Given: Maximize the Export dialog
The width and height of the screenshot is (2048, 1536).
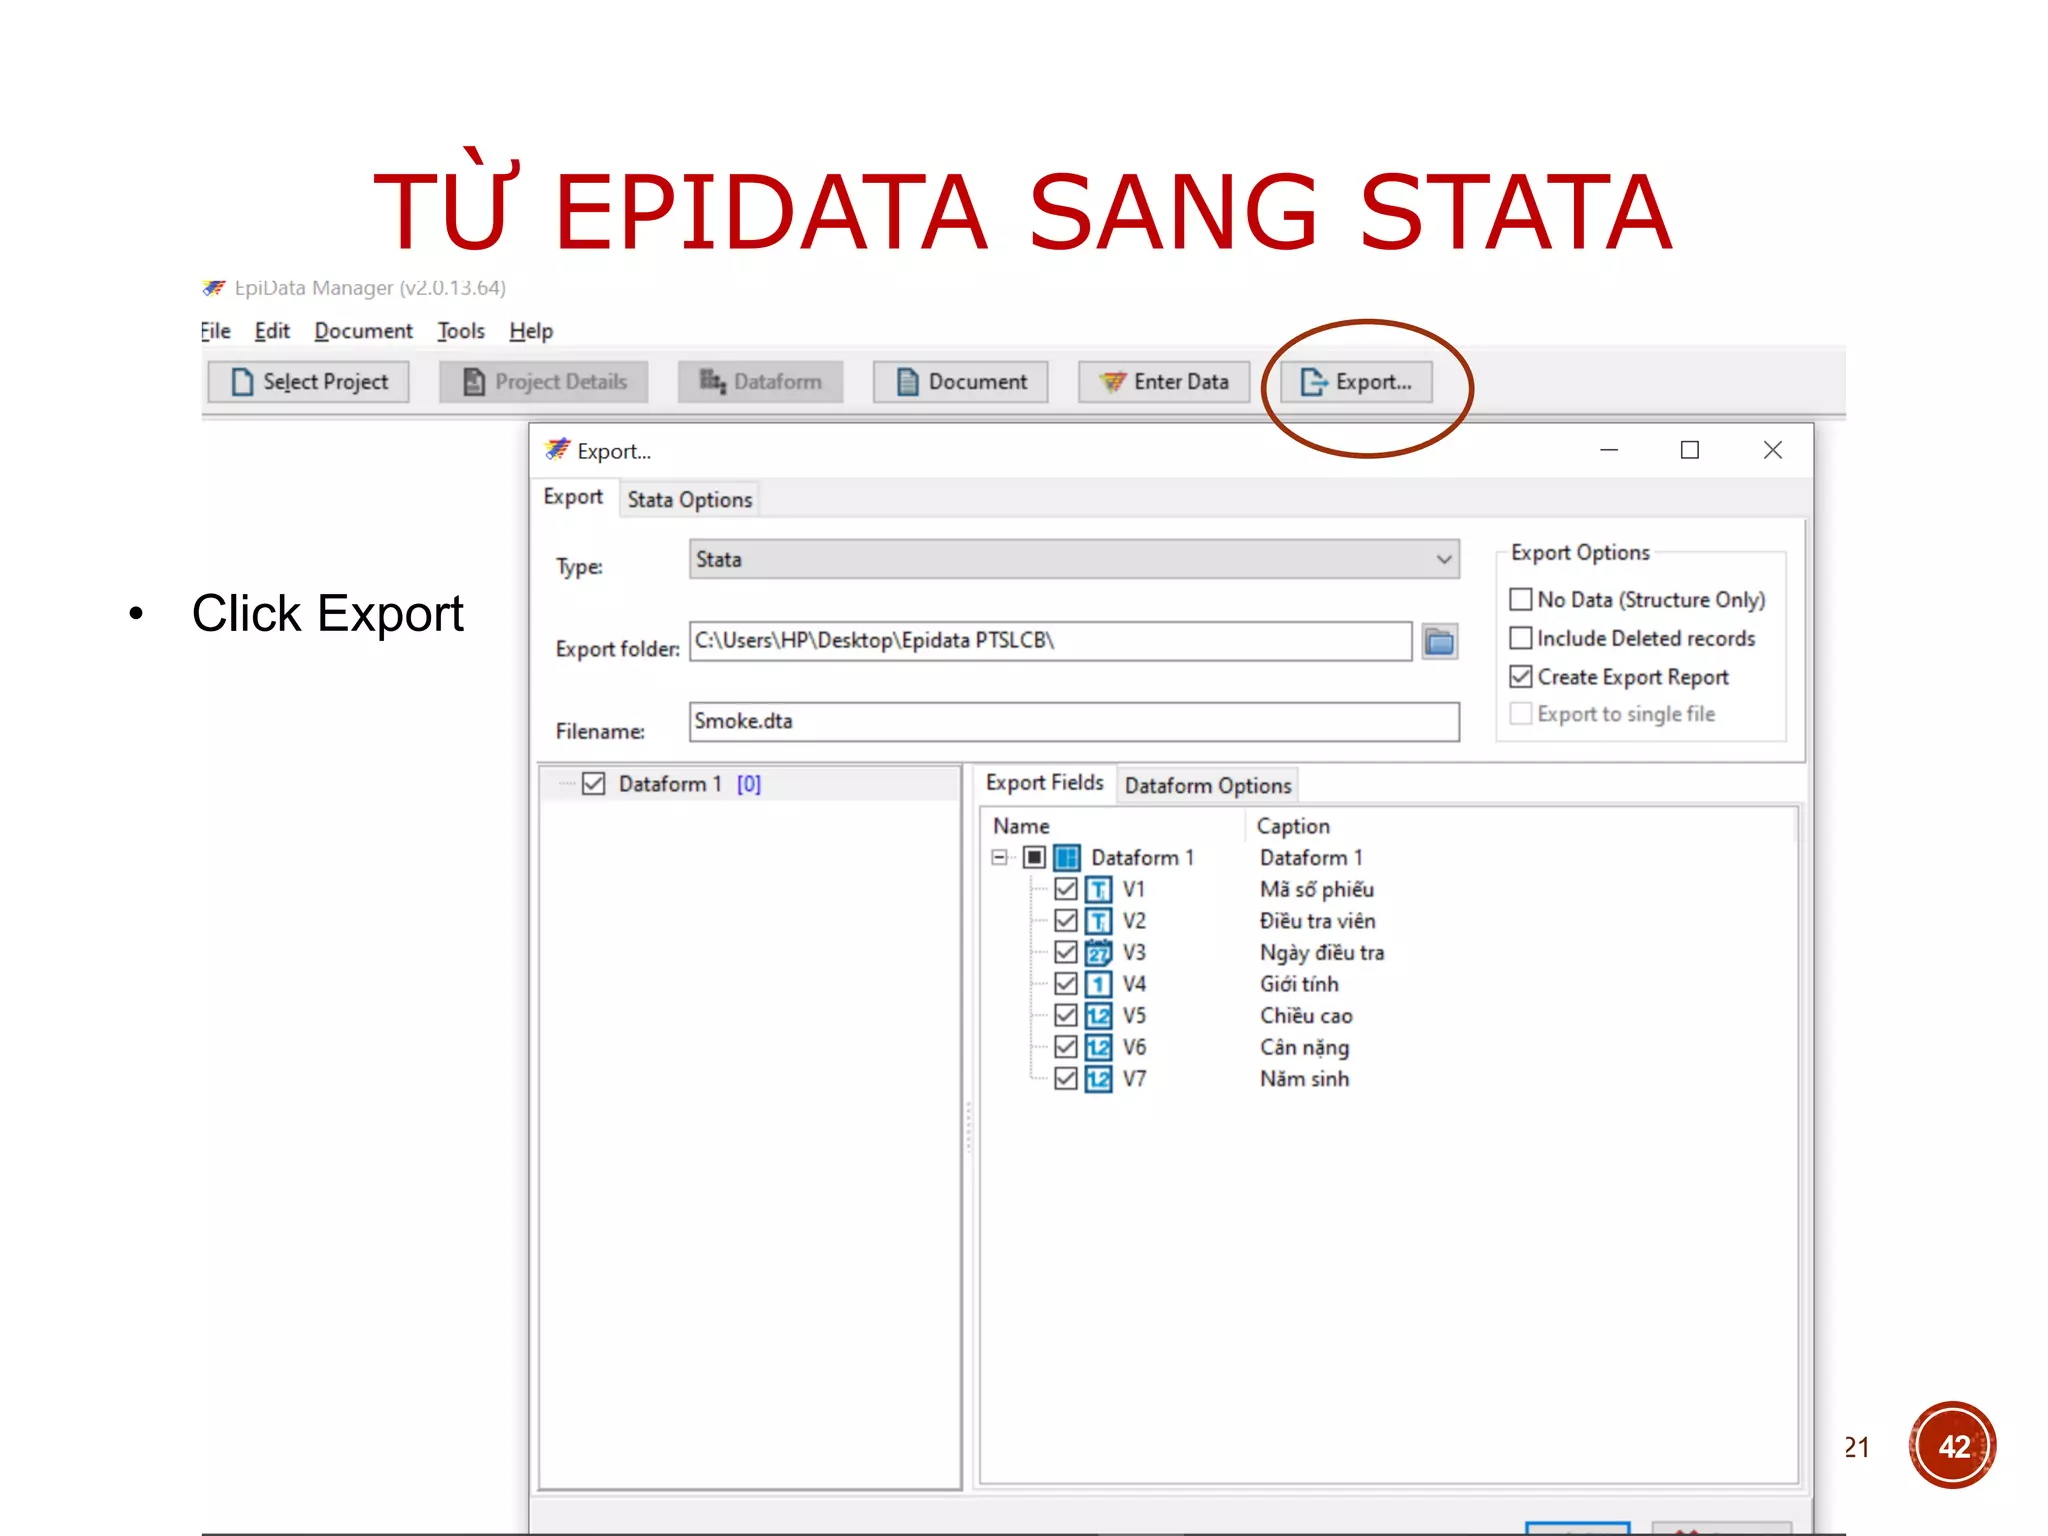Looking at the screenshot, I should 1690,450.
